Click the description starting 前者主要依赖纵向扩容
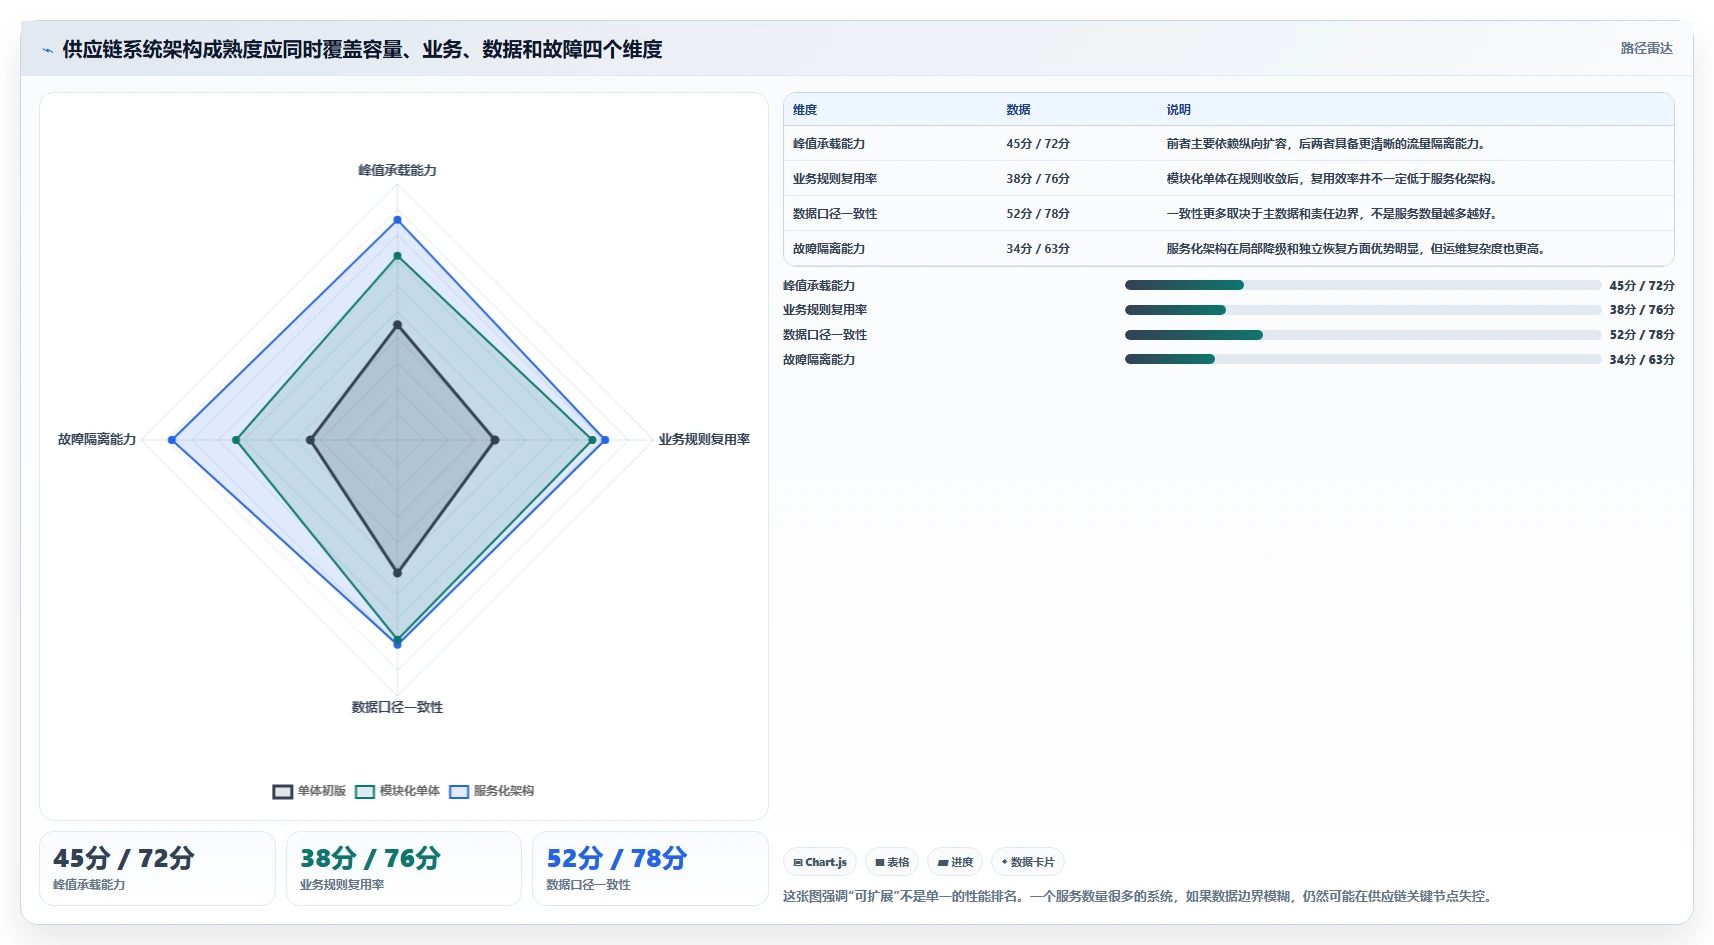Image resolution: width=1714 pixels, height=945 pixels. tap(1328, 144)
